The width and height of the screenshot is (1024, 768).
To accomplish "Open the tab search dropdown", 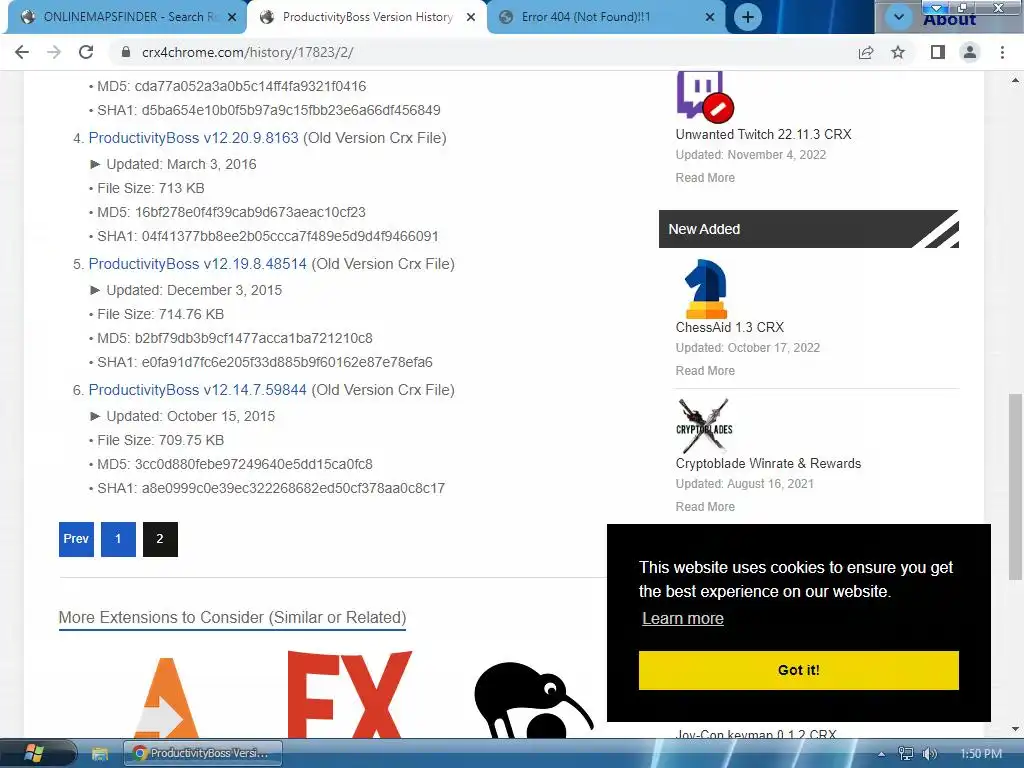I will (899, 17).
